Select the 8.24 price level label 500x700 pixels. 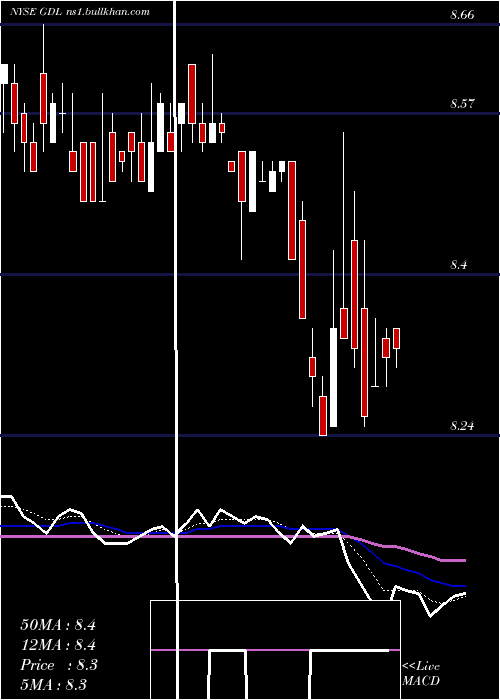click(462, 425)
